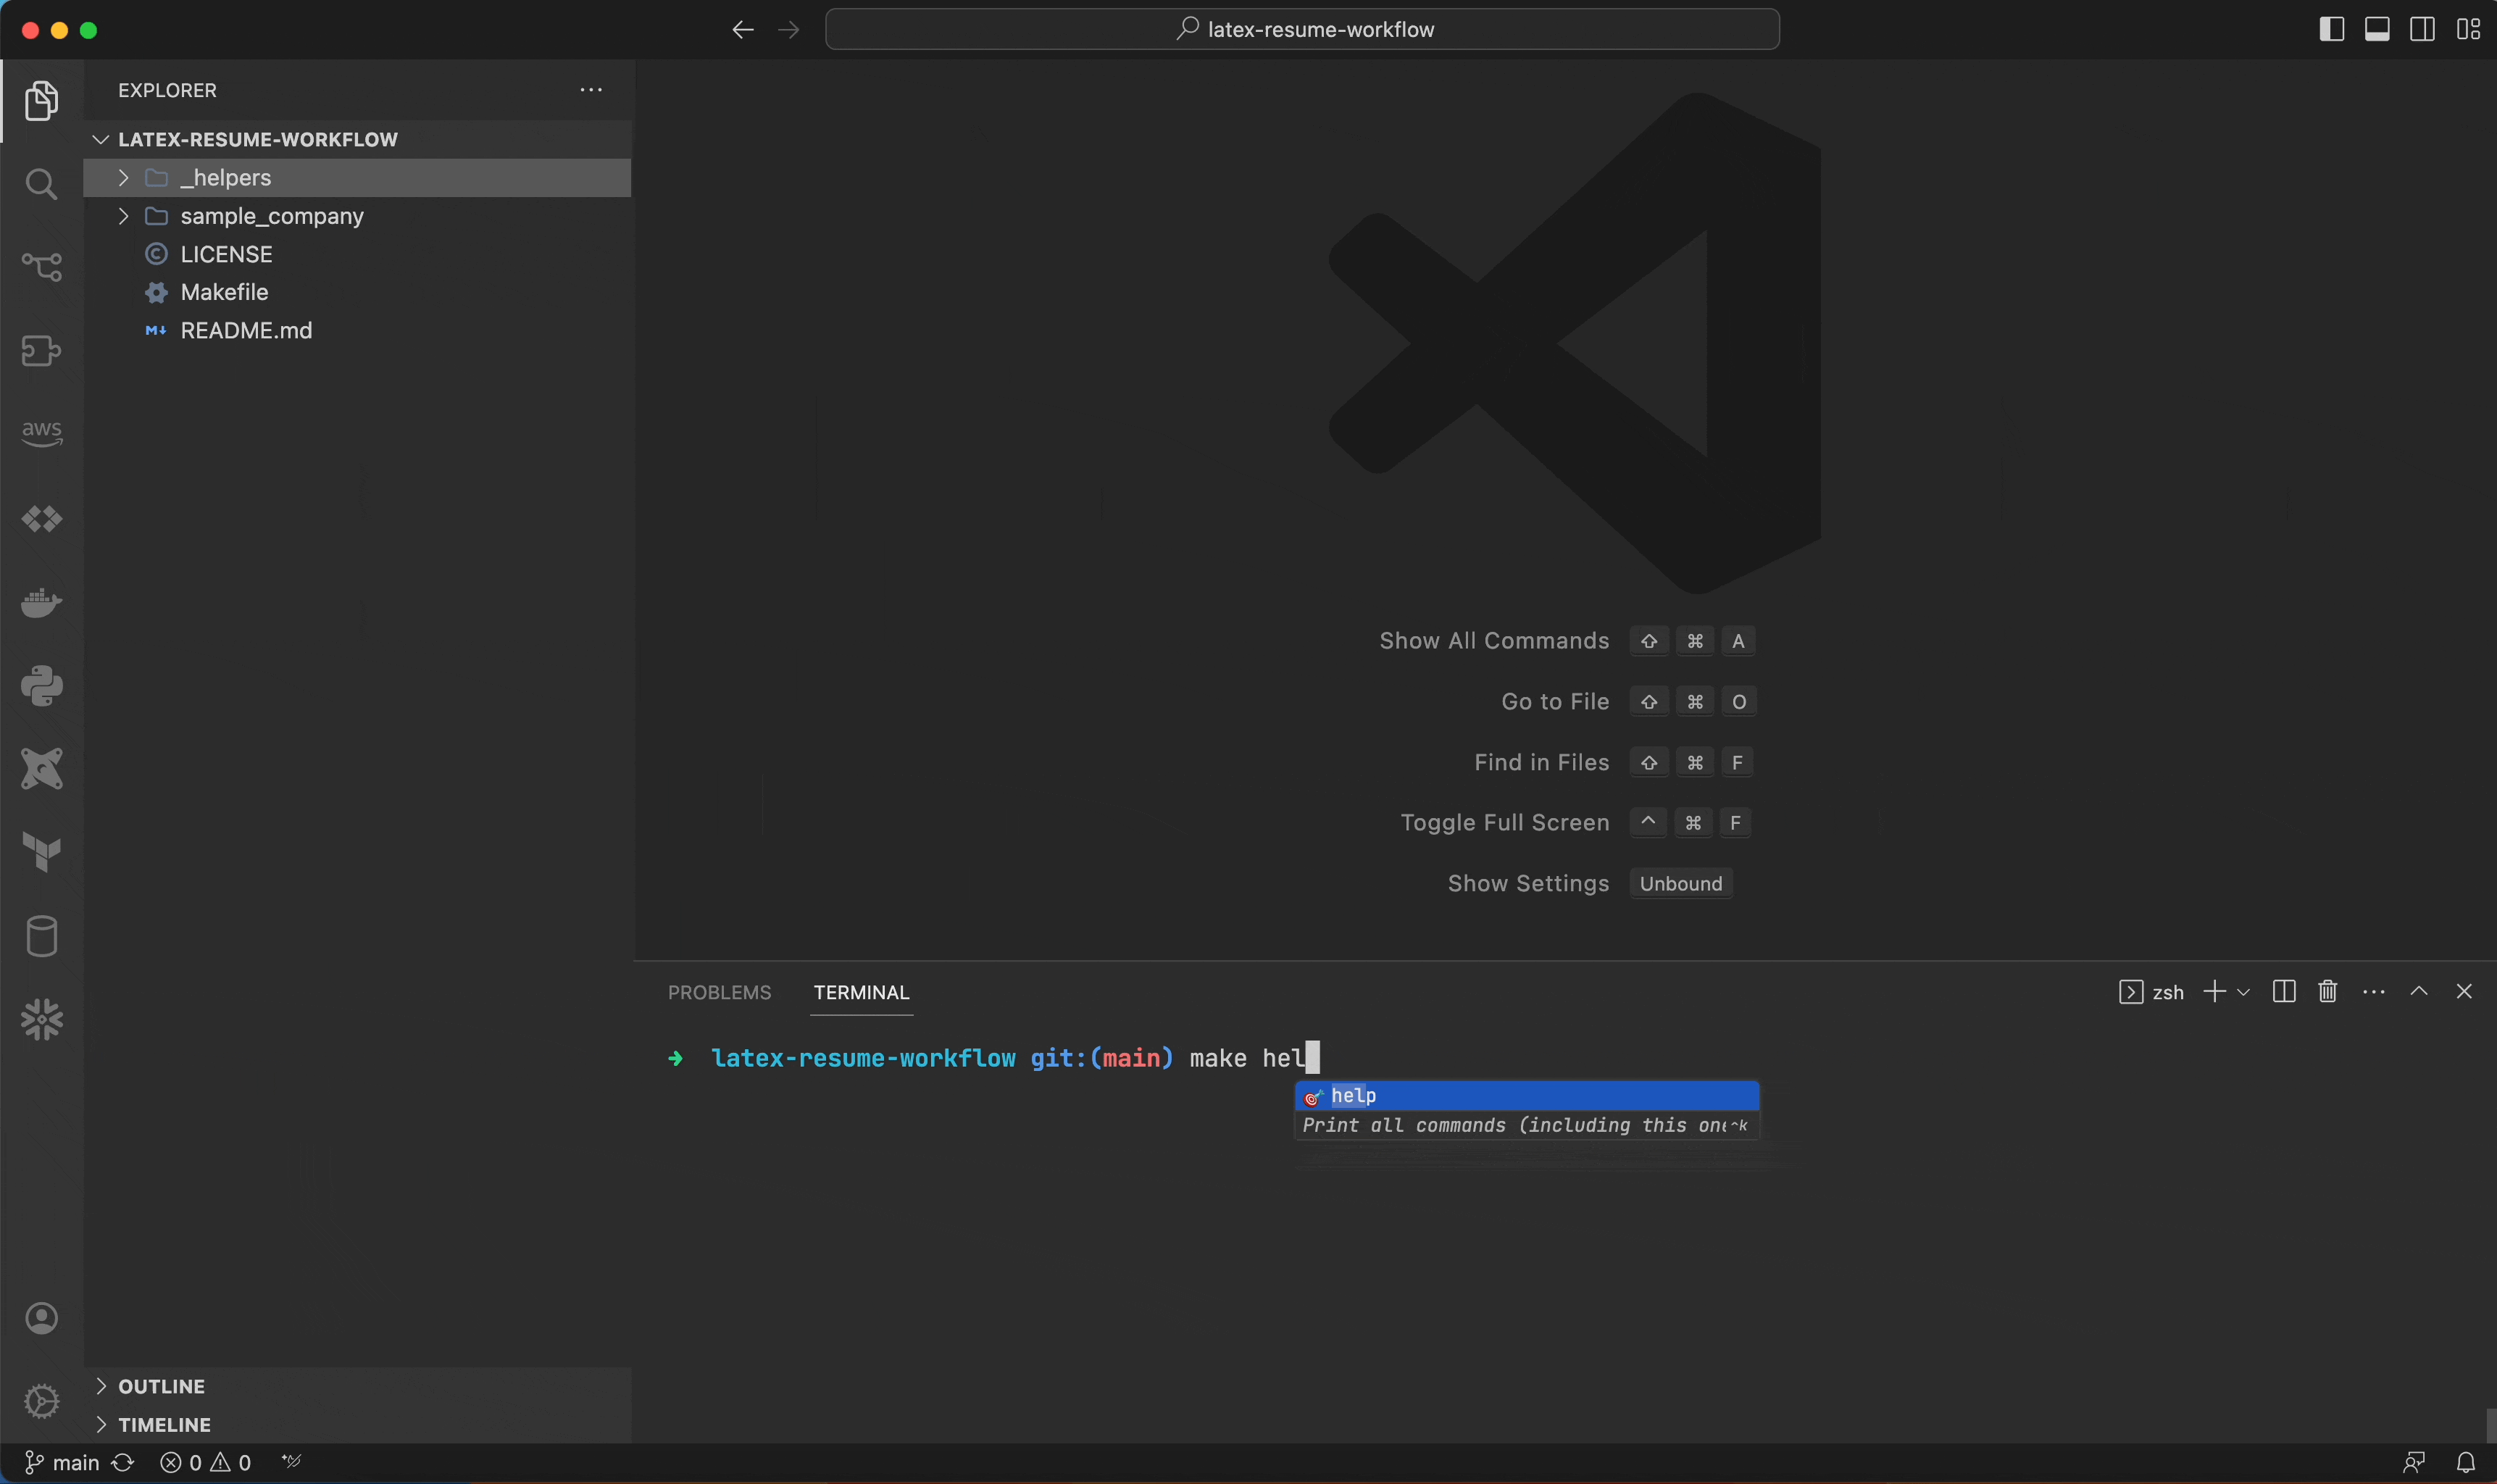Image resolution: width=2497 pixels, height=1484 pixels.
Task: Open the Database view icon
Action: pos(41,936)
